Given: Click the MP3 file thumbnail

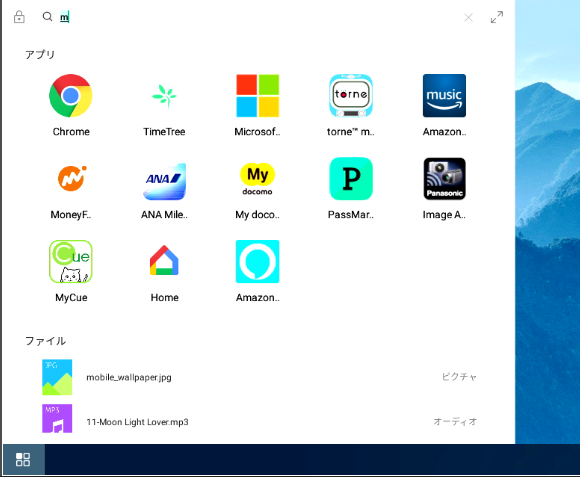Looking at the screenshot, I should point(57,418).
